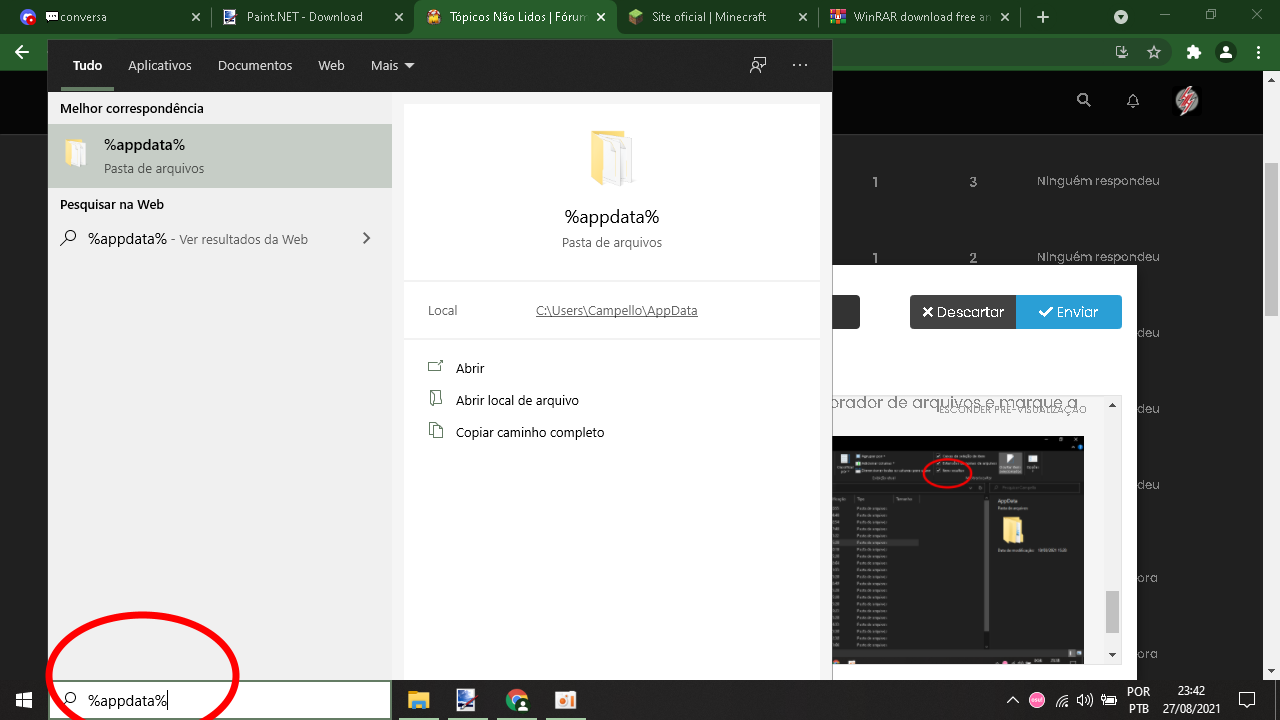Open search feedback icon in header
Viewport: 1280px width, 720px height.
758,65
